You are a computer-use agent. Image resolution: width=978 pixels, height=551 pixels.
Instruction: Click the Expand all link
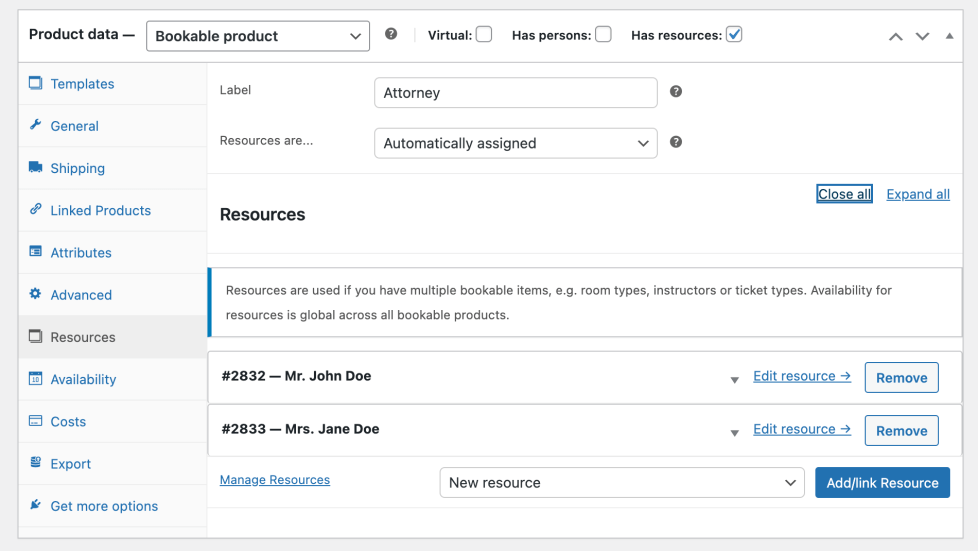pos(918,194)
